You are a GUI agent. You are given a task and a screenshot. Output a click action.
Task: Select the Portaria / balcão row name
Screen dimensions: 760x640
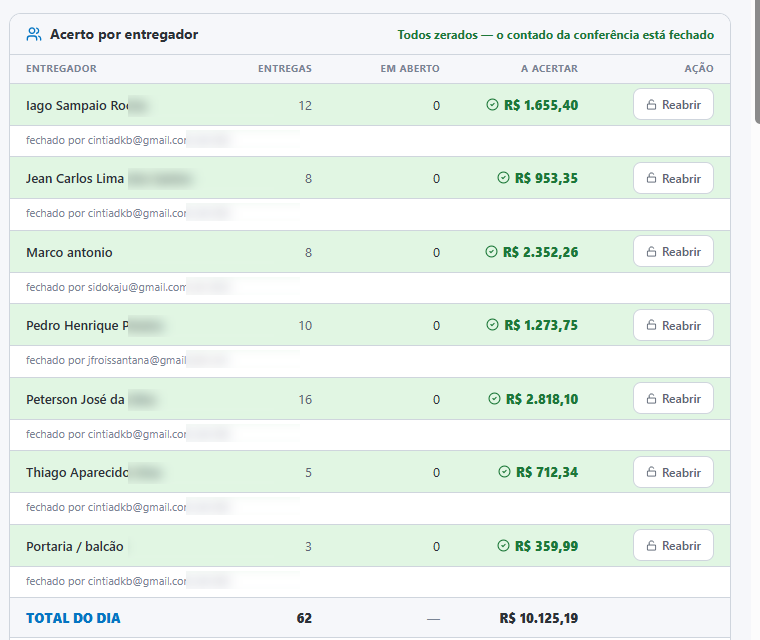75,546
